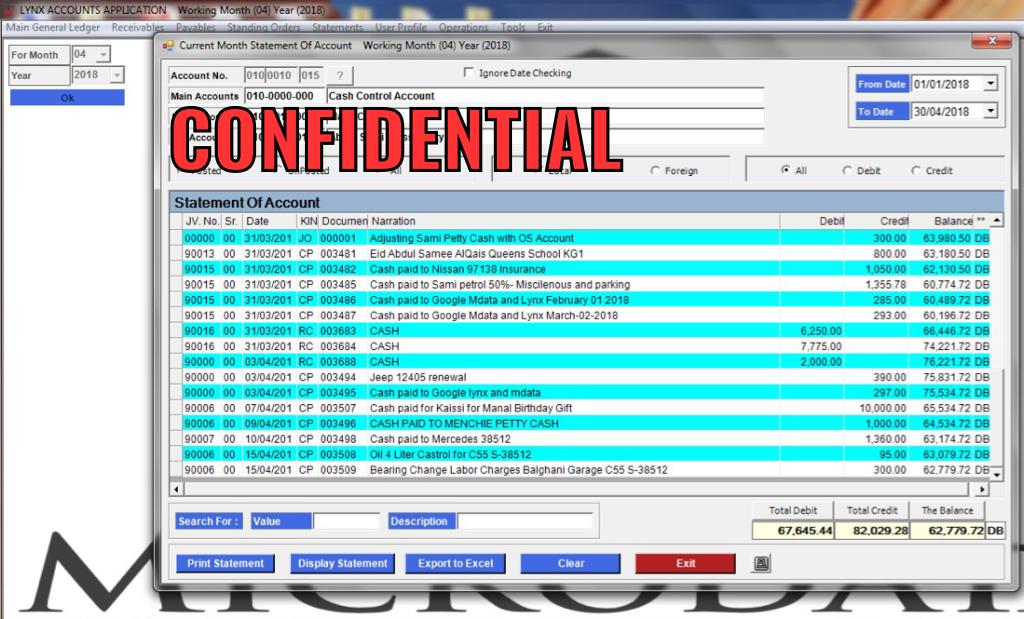Viewport: 1024px width, 619px height.
Task: Open the Statements menu
Action: [x=338, y=27]
